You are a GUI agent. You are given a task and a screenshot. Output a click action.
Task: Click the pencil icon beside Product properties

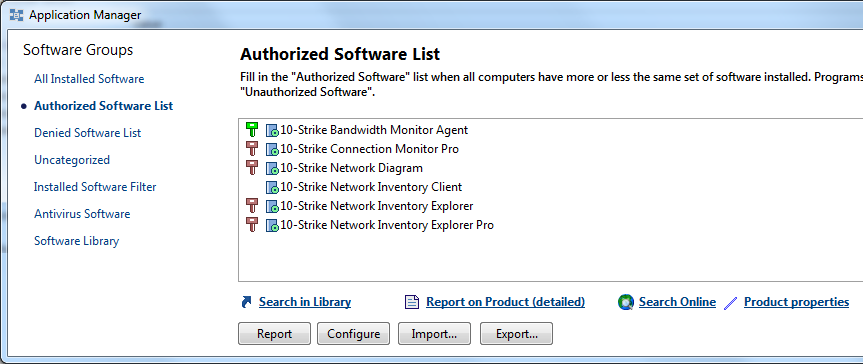731,302
